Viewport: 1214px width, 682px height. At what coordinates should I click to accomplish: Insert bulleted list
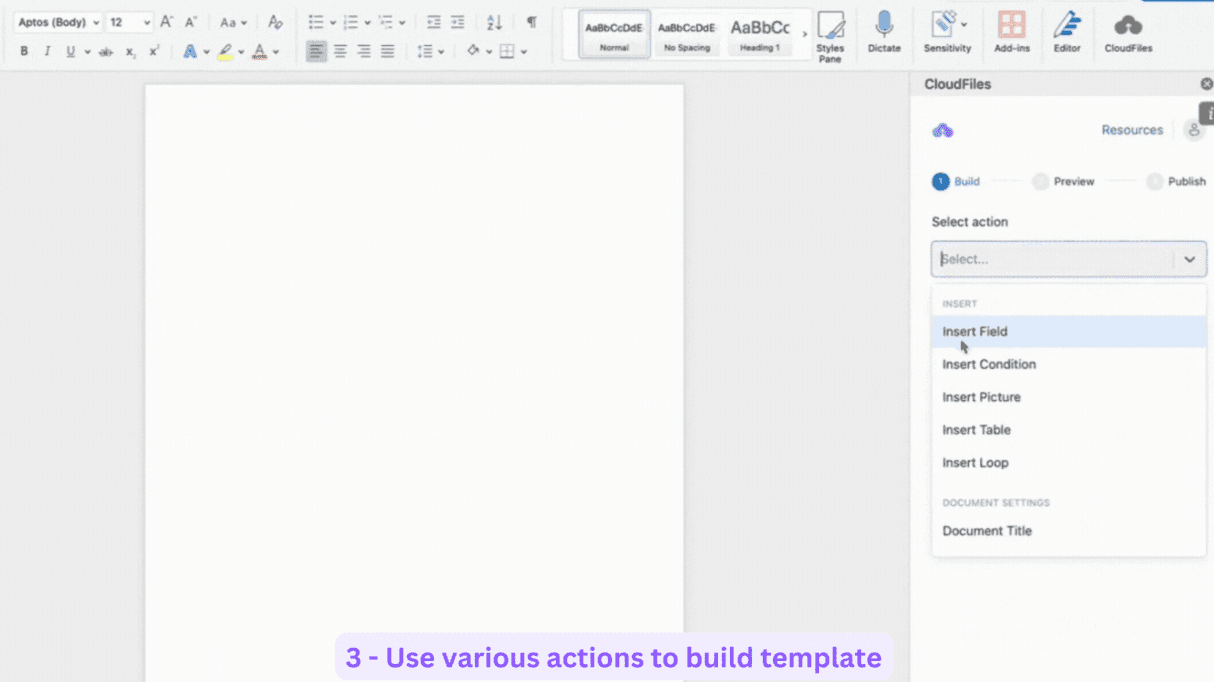click(x=316, y=22)
